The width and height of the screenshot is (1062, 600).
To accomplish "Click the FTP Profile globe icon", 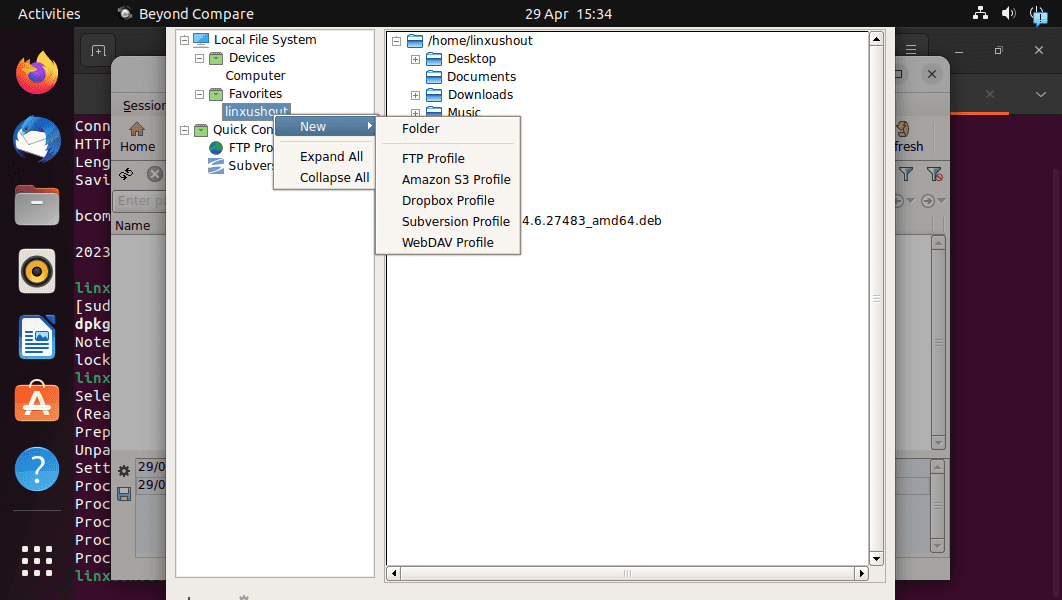I will click(x=216, y=148).
